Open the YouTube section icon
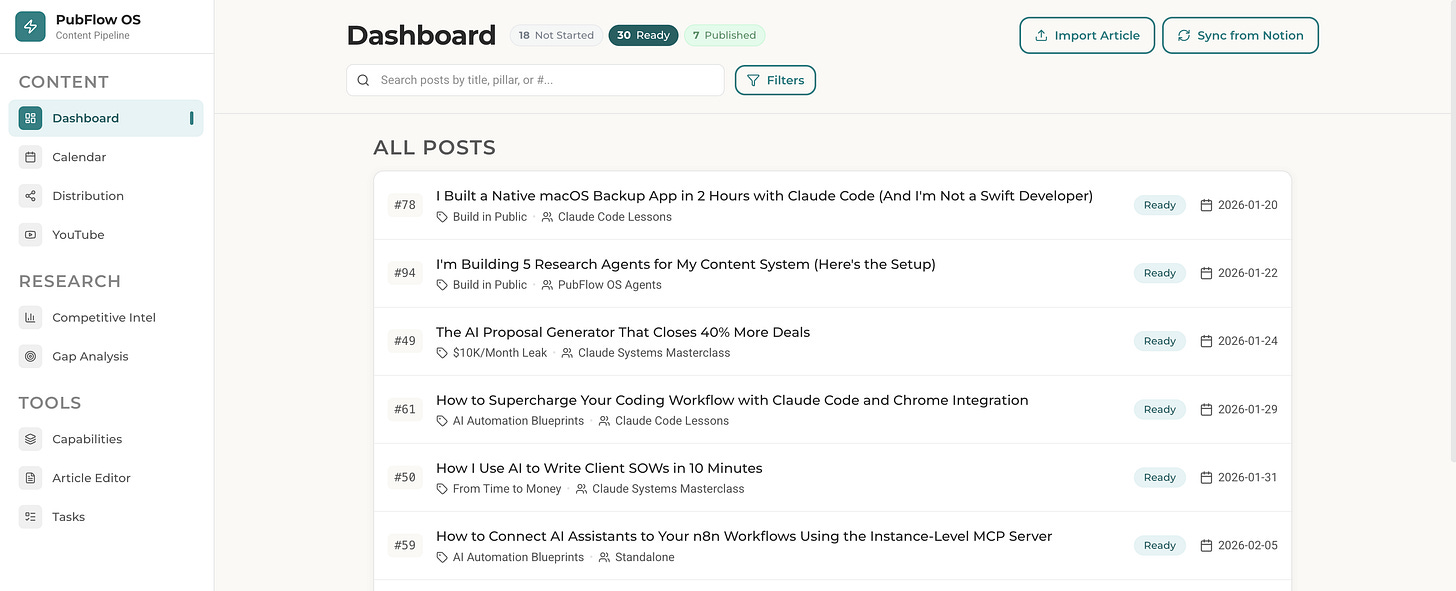 click(x=33, y=234)
